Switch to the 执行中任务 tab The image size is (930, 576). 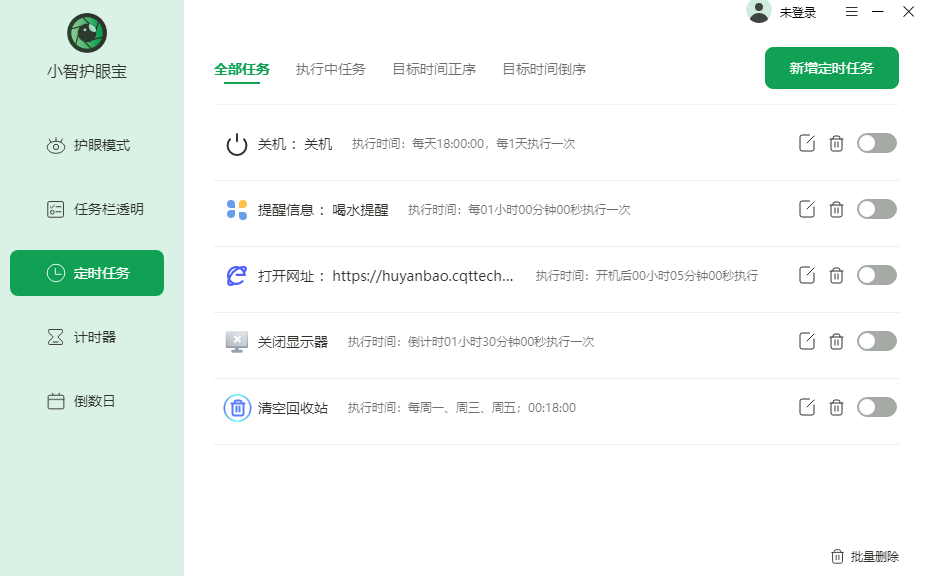point(331,70)
